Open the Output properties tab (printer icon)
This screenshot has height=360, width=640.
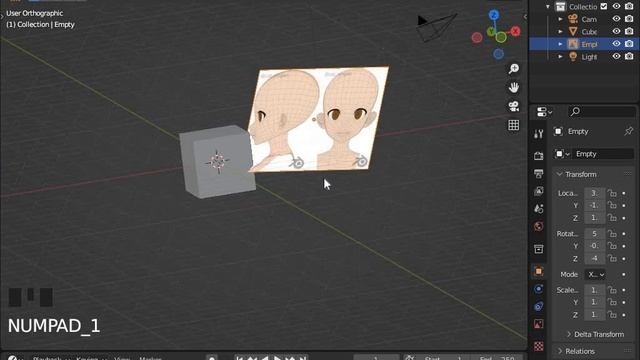point(538,173)
